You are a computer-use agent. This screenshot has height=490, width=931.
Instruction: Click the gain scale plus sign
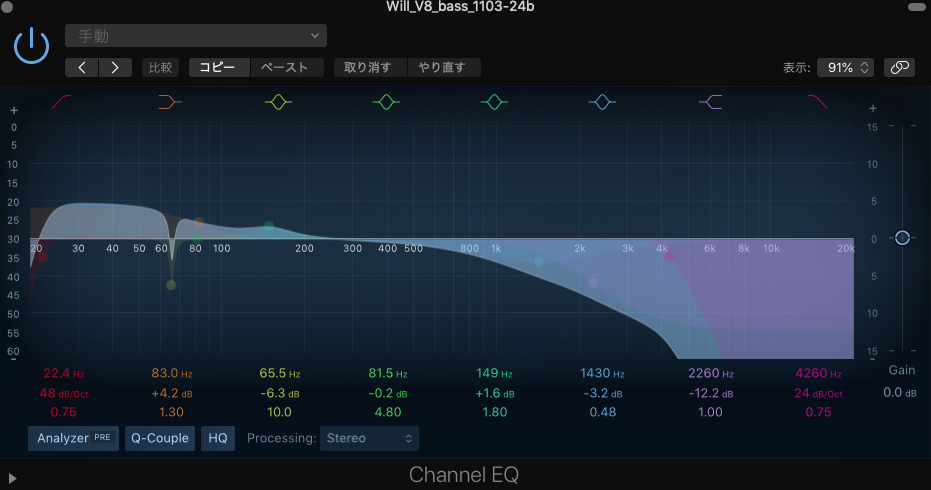[873, 108]
